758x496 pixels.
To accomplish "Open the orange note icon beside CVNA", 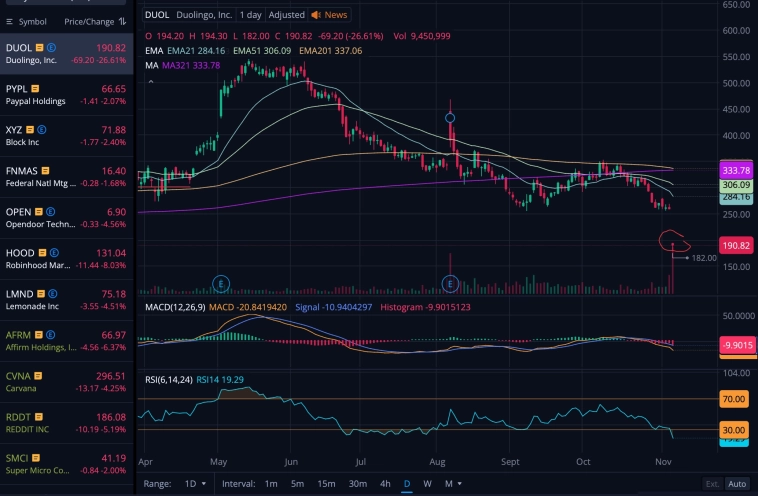I will point(38,376).
